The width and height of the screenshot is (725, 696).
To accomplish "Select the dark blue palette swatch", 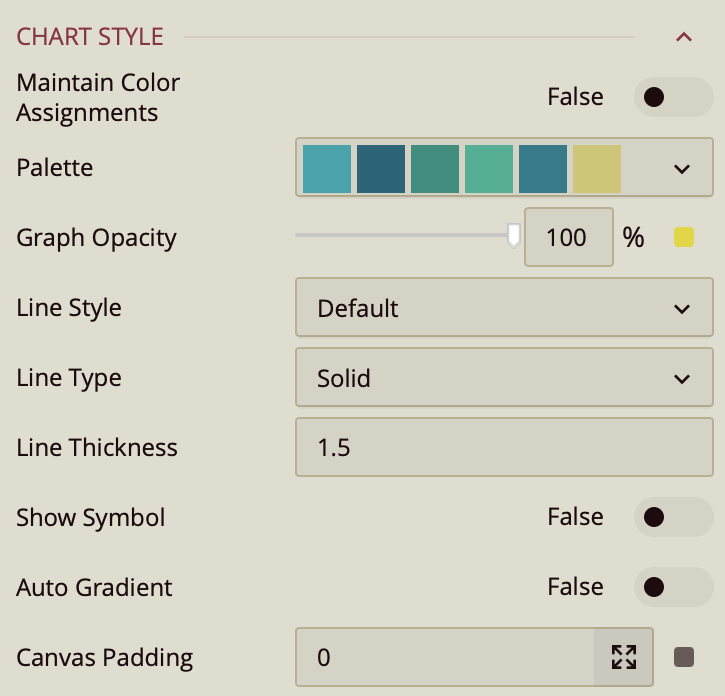I will coord(381,168).
